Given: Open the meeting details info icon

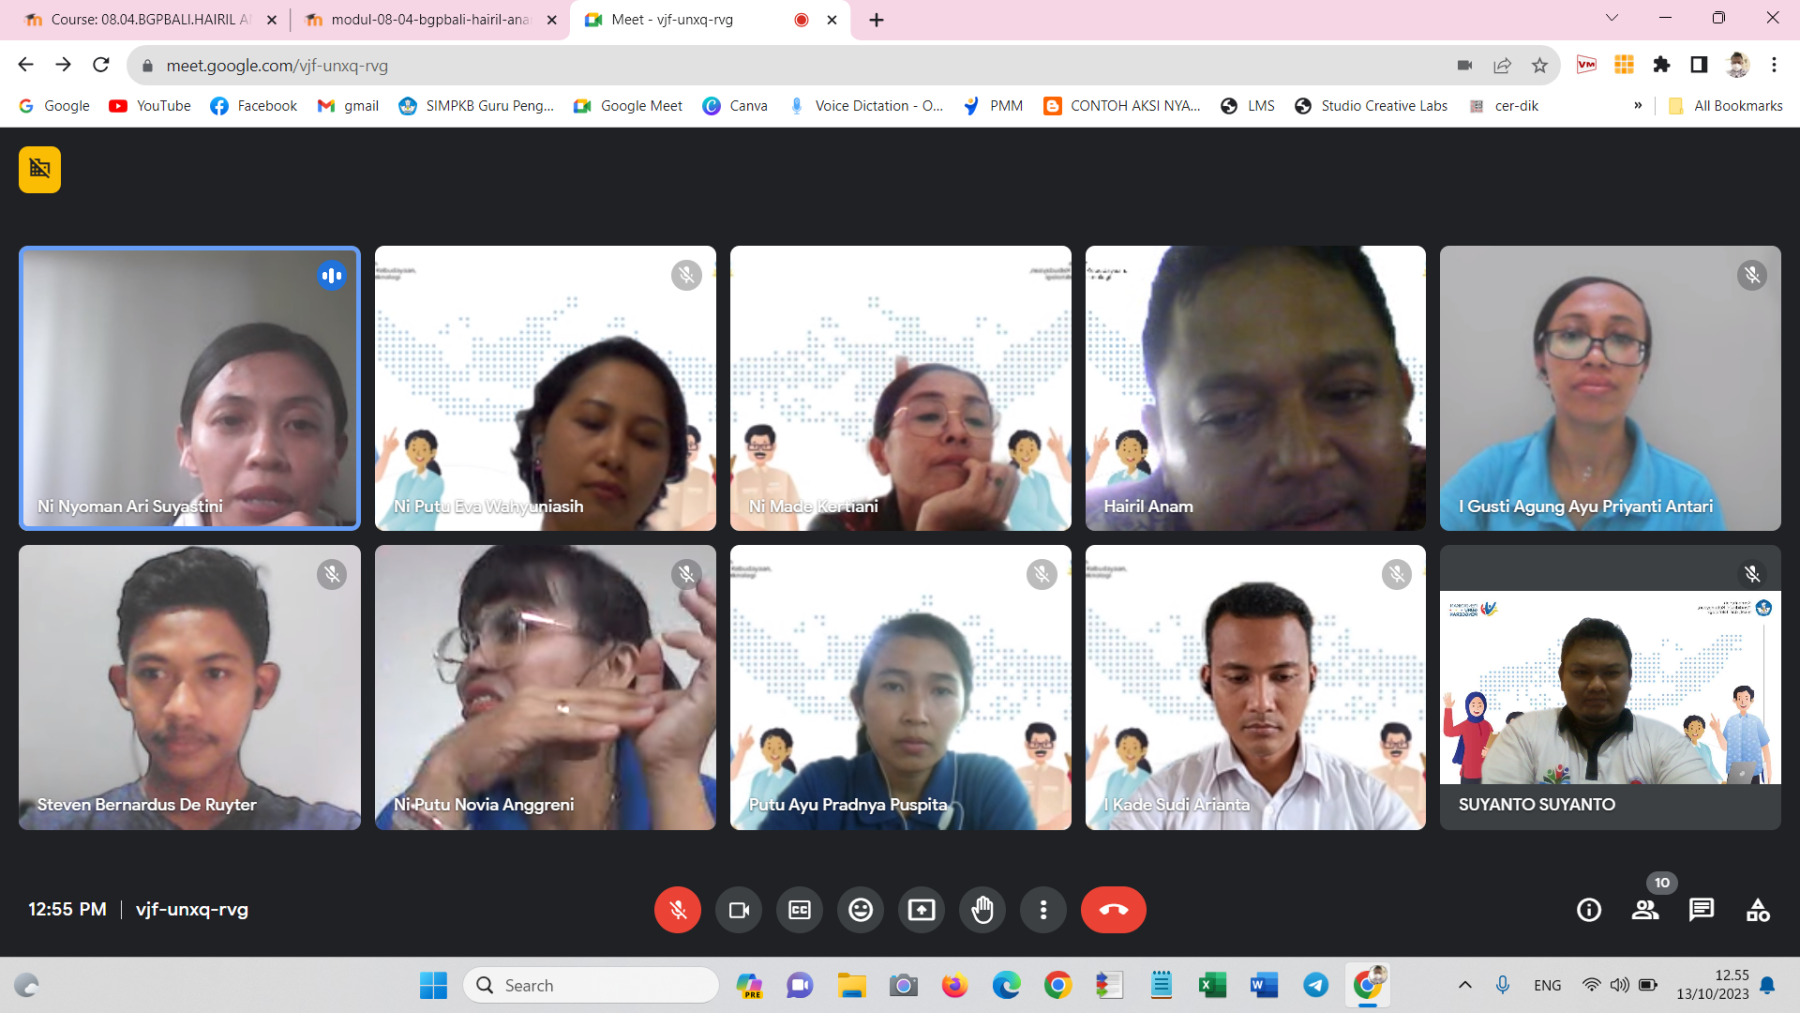Looking at the screenshot, I should [x=1588, y=909].
